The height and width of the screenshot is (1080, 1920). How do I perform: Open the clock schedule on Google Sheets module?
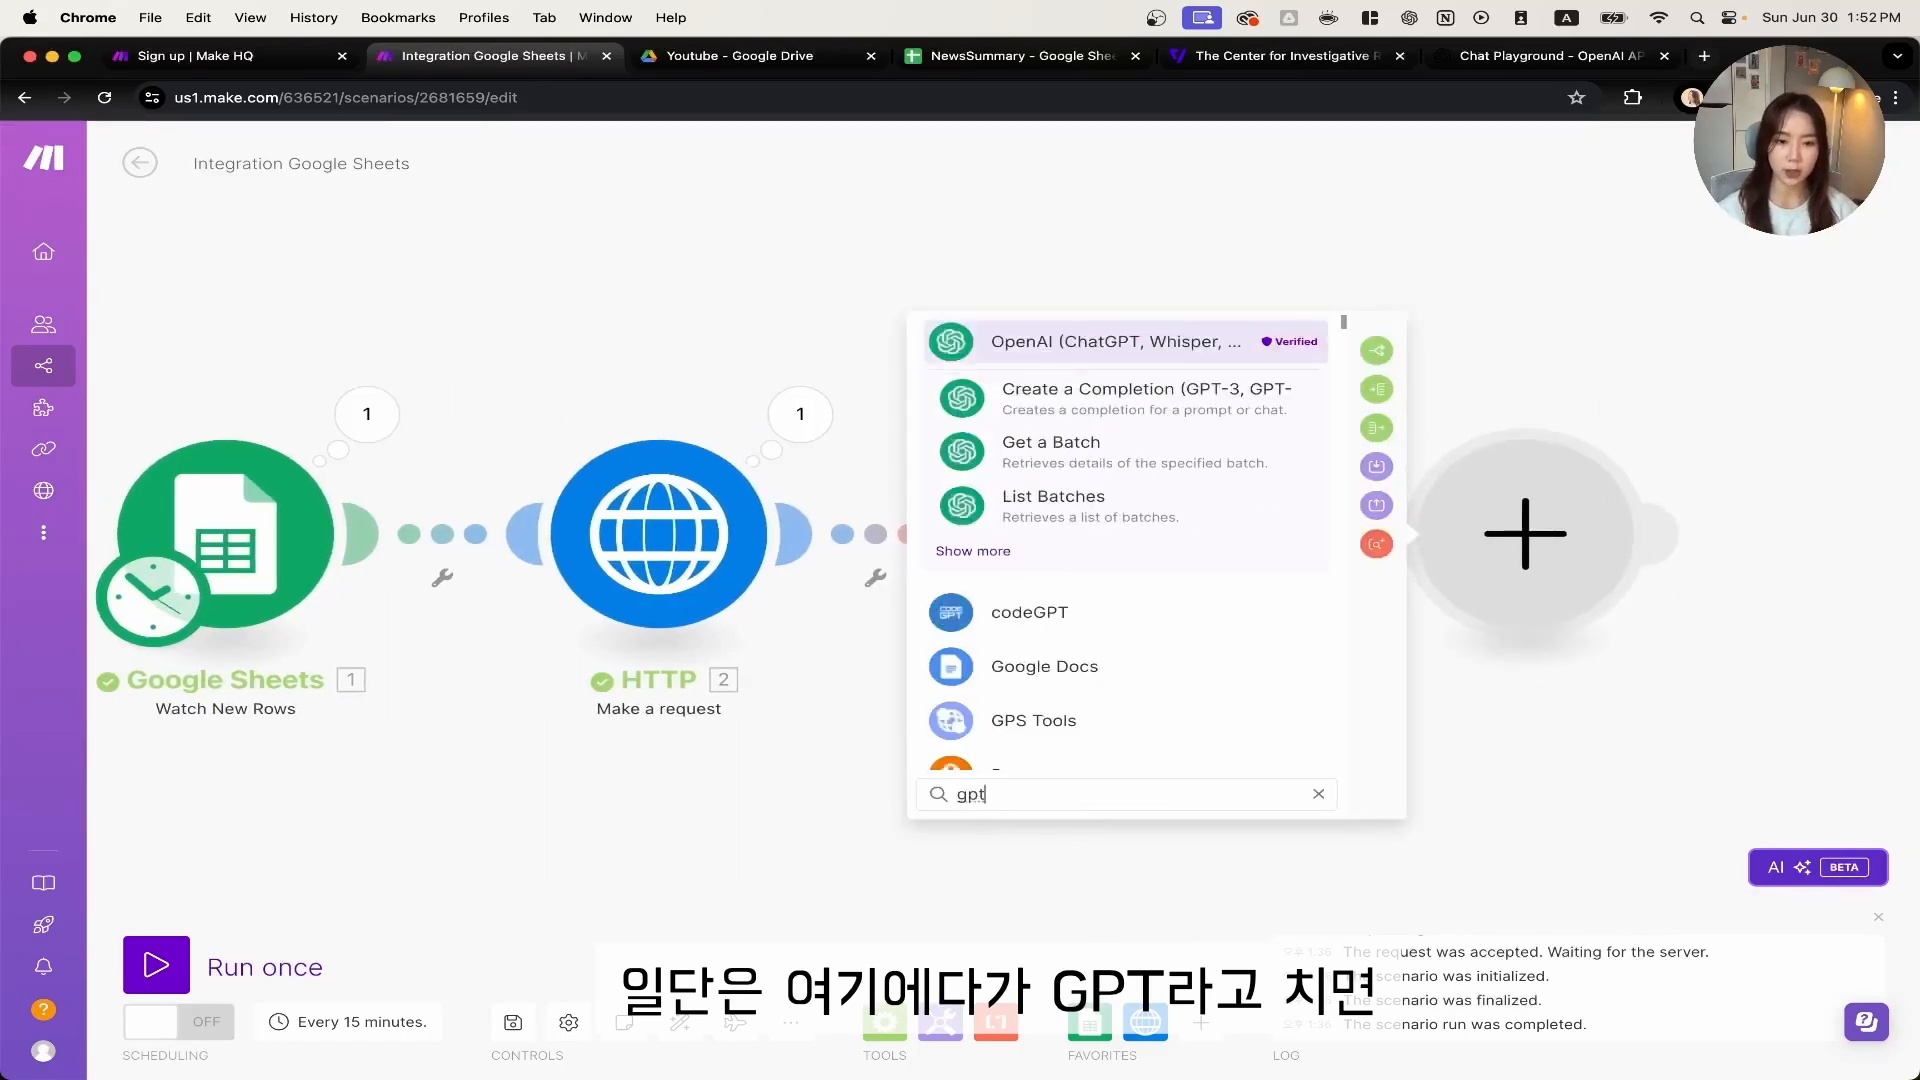pyautogui.click(x=152, y=596)
